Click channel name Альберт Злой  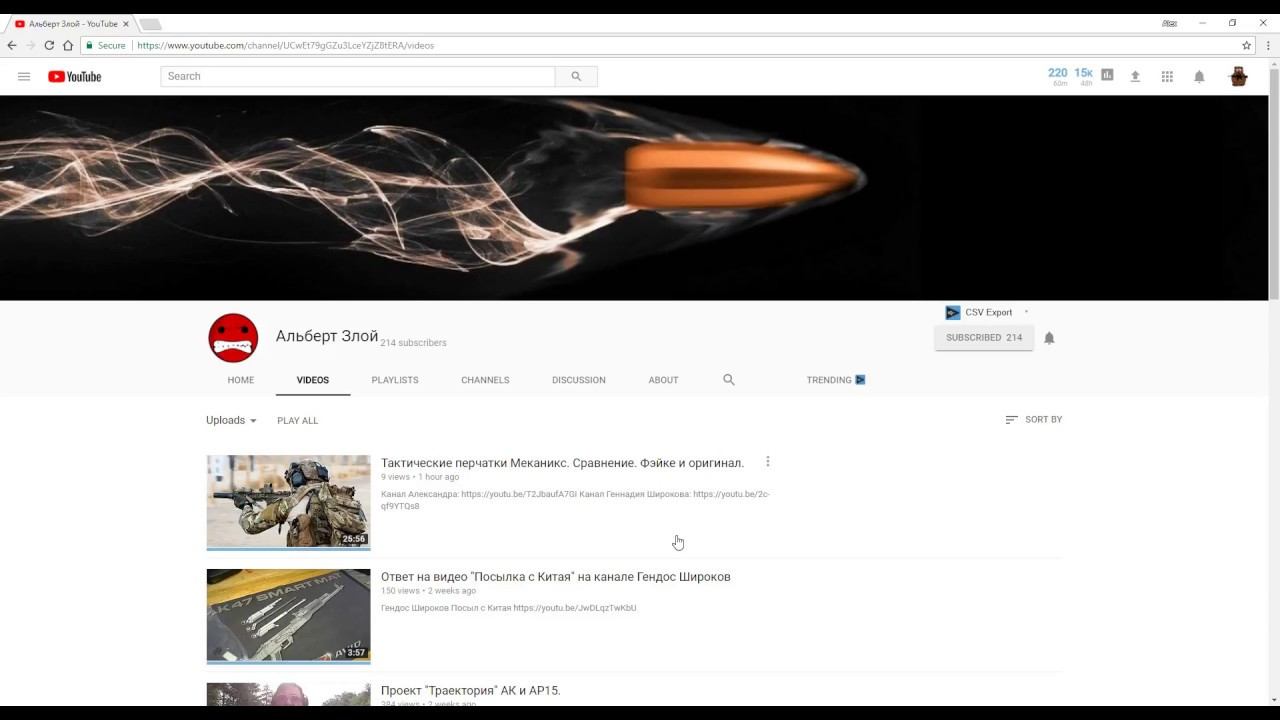(327, 336)
